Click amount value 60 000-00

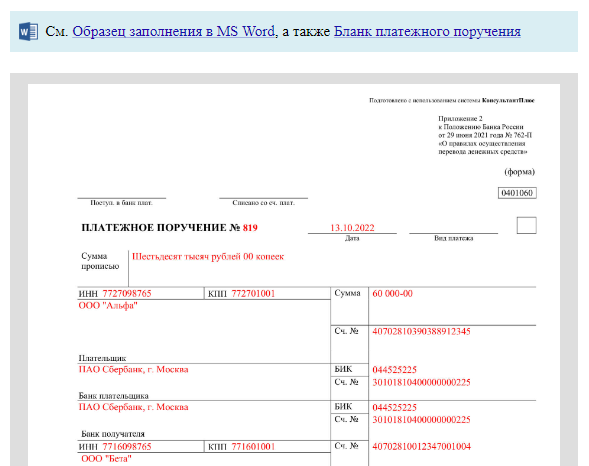coord(392,294)
